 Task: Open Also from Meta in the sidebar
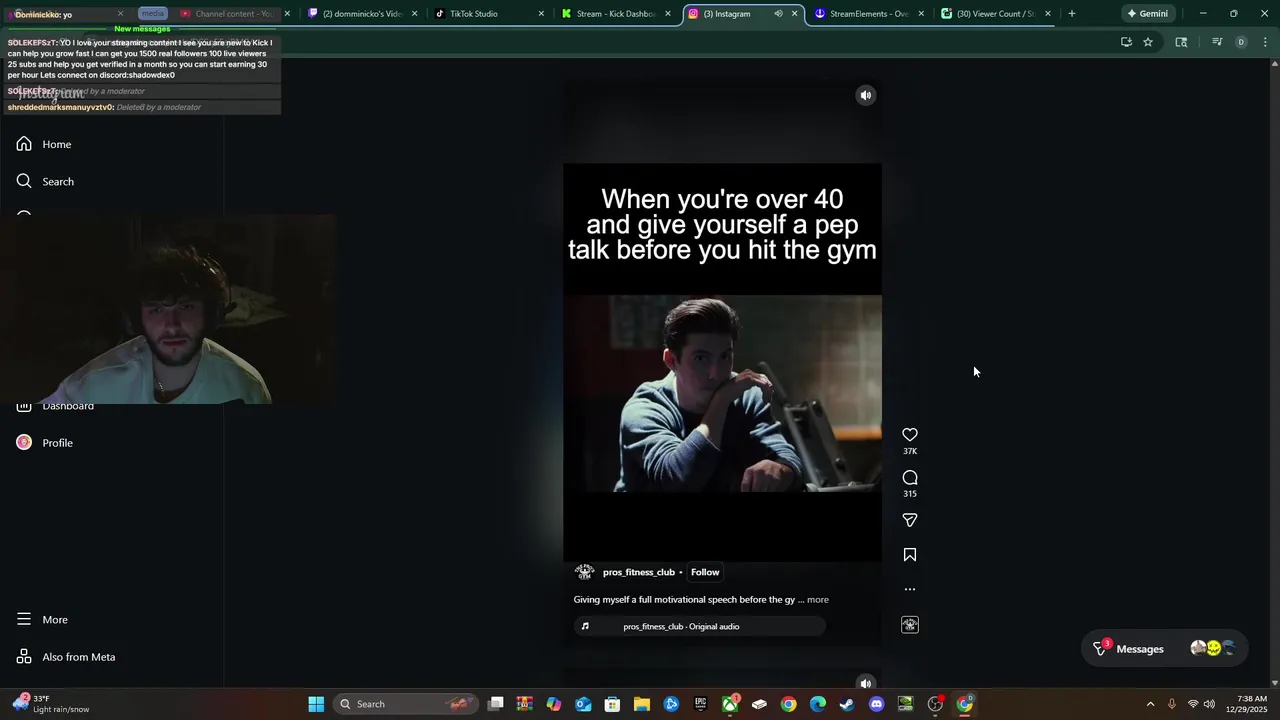point(66,656)
